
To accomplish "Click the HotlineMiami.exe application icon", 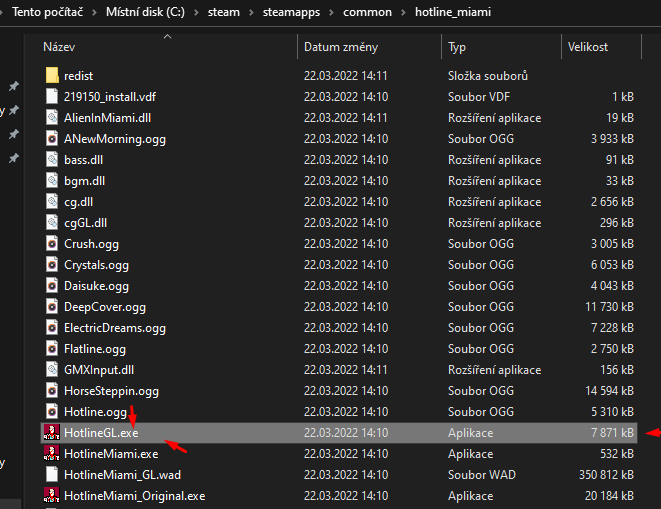I will [52, 454].
